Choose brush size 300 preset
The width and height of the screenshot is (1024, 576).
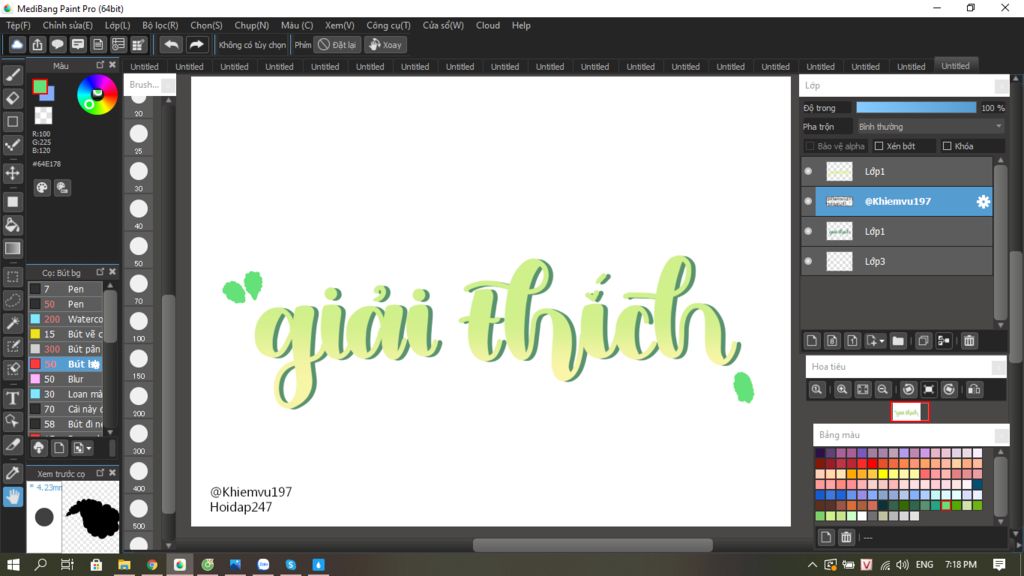pyautogui.click(x=138, y=438)
